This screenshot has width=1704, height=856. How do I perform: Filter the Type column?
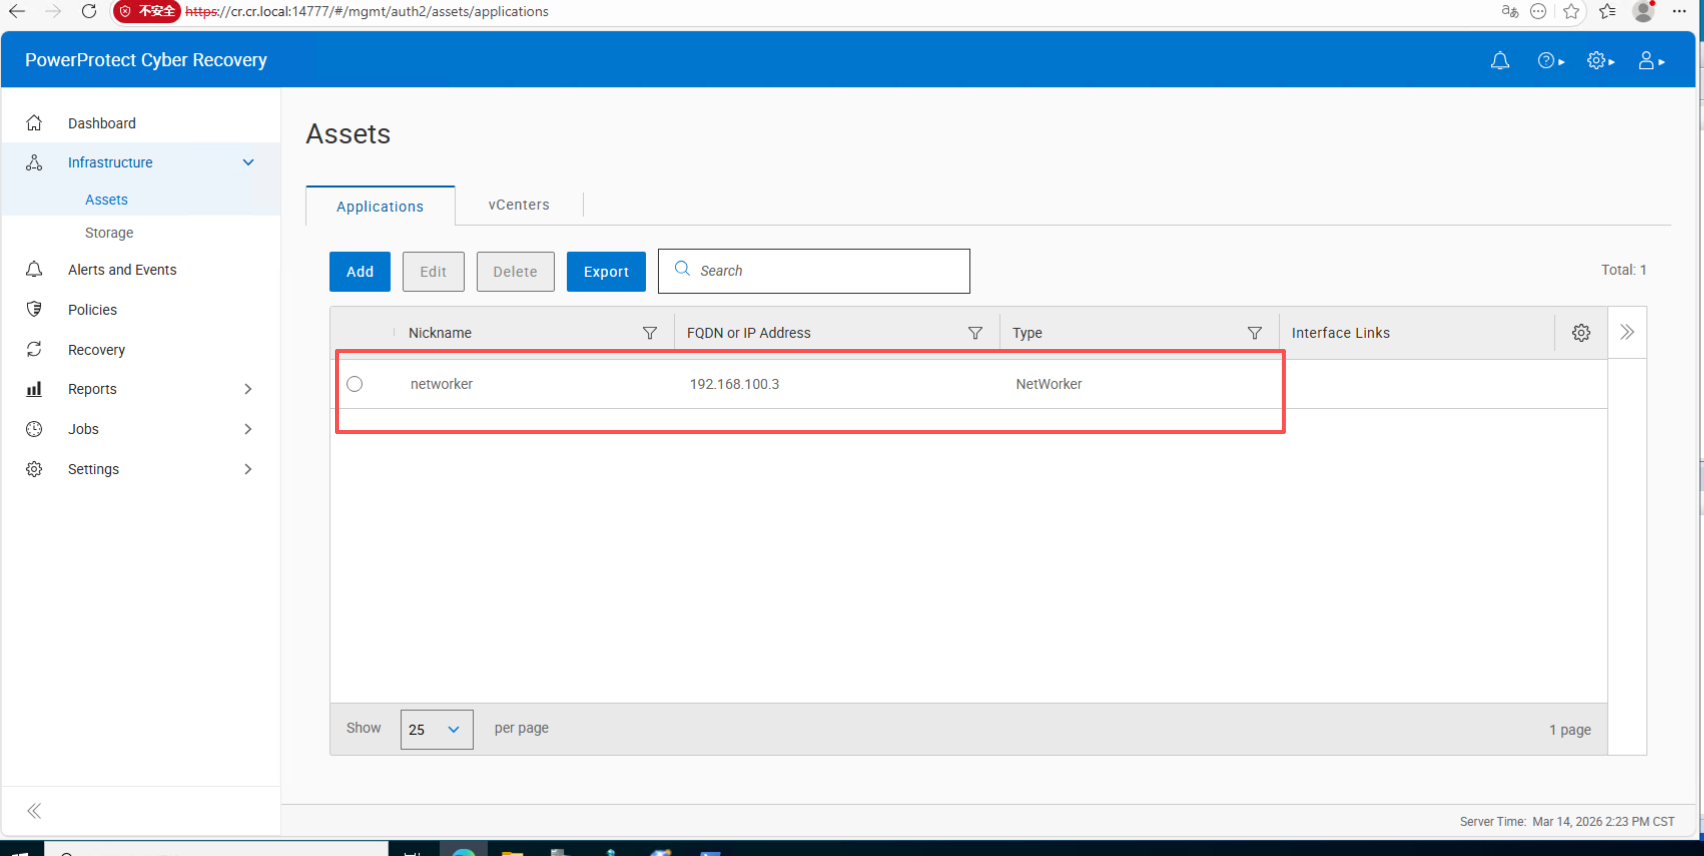1254,333
